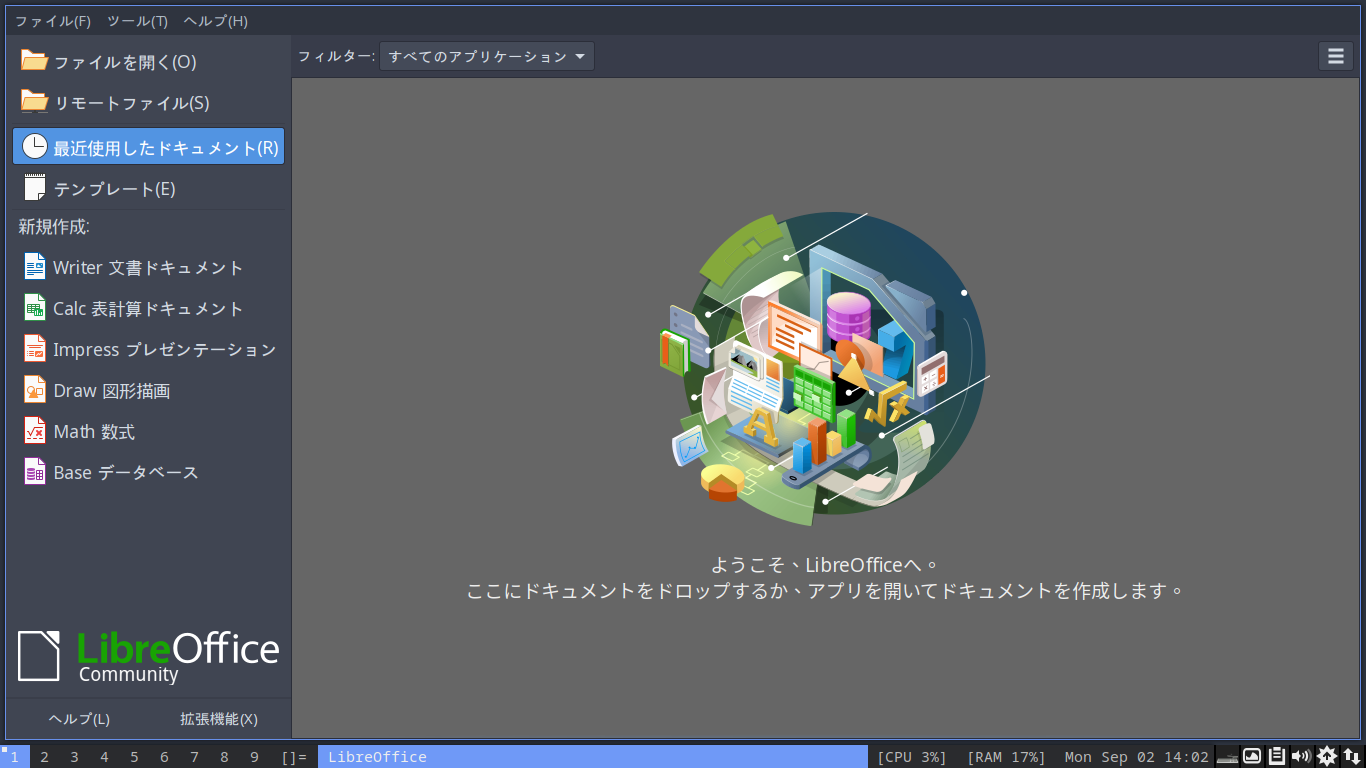
Task: Open the すべてのアプリケーション filter dropdown
Action: (486, 56)
